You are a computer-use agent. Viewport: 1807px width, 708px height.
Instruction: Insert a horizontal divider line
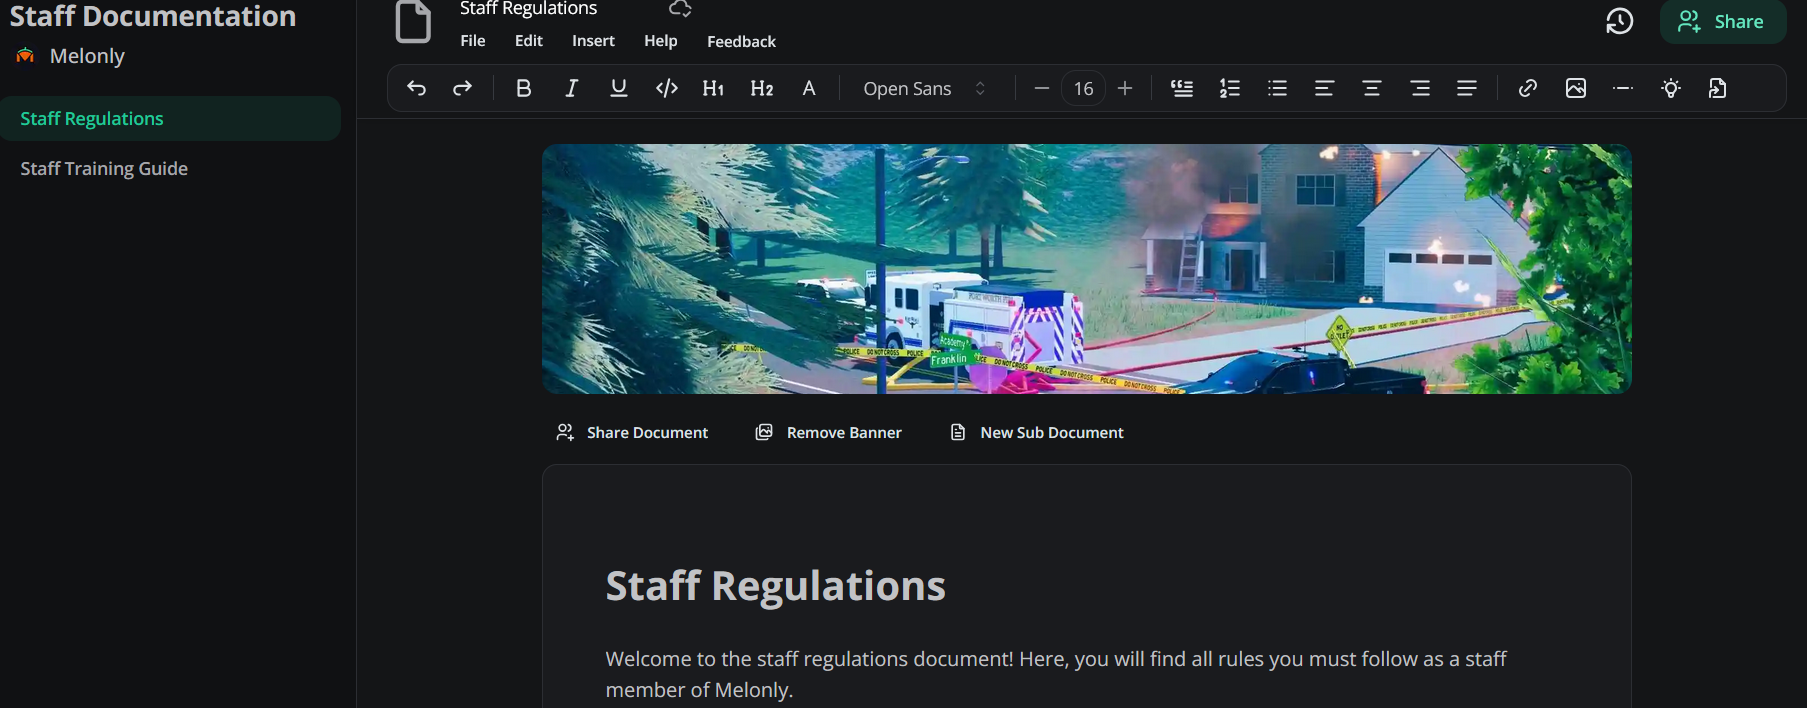click(1623, 89)
